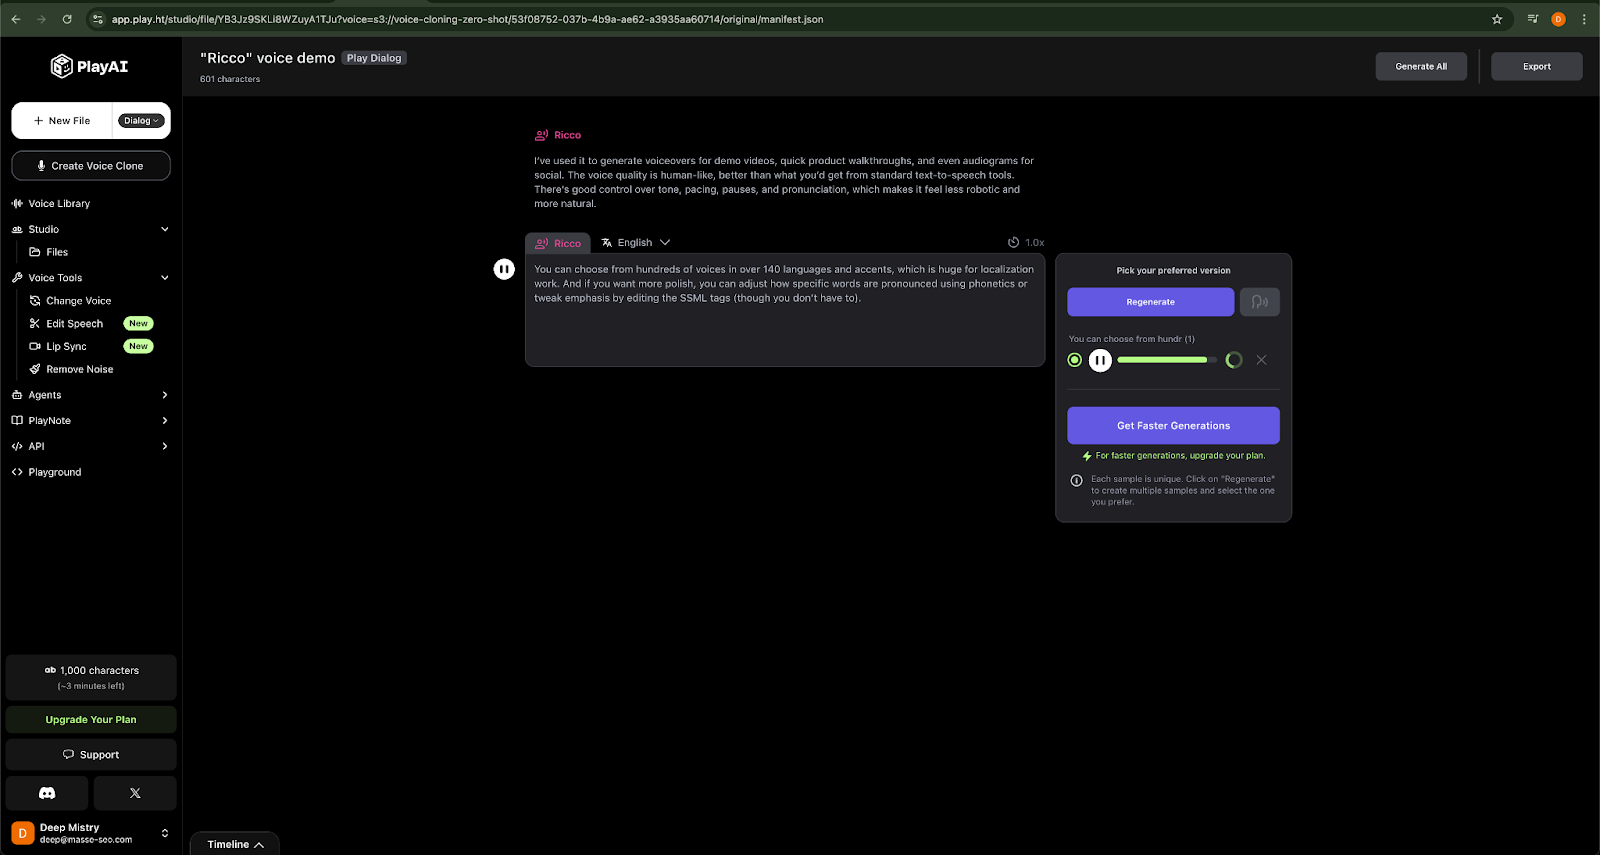Remove the generated sample with X icon
The height and width of the screenshot is (855, 1600).
[1261, 360]
